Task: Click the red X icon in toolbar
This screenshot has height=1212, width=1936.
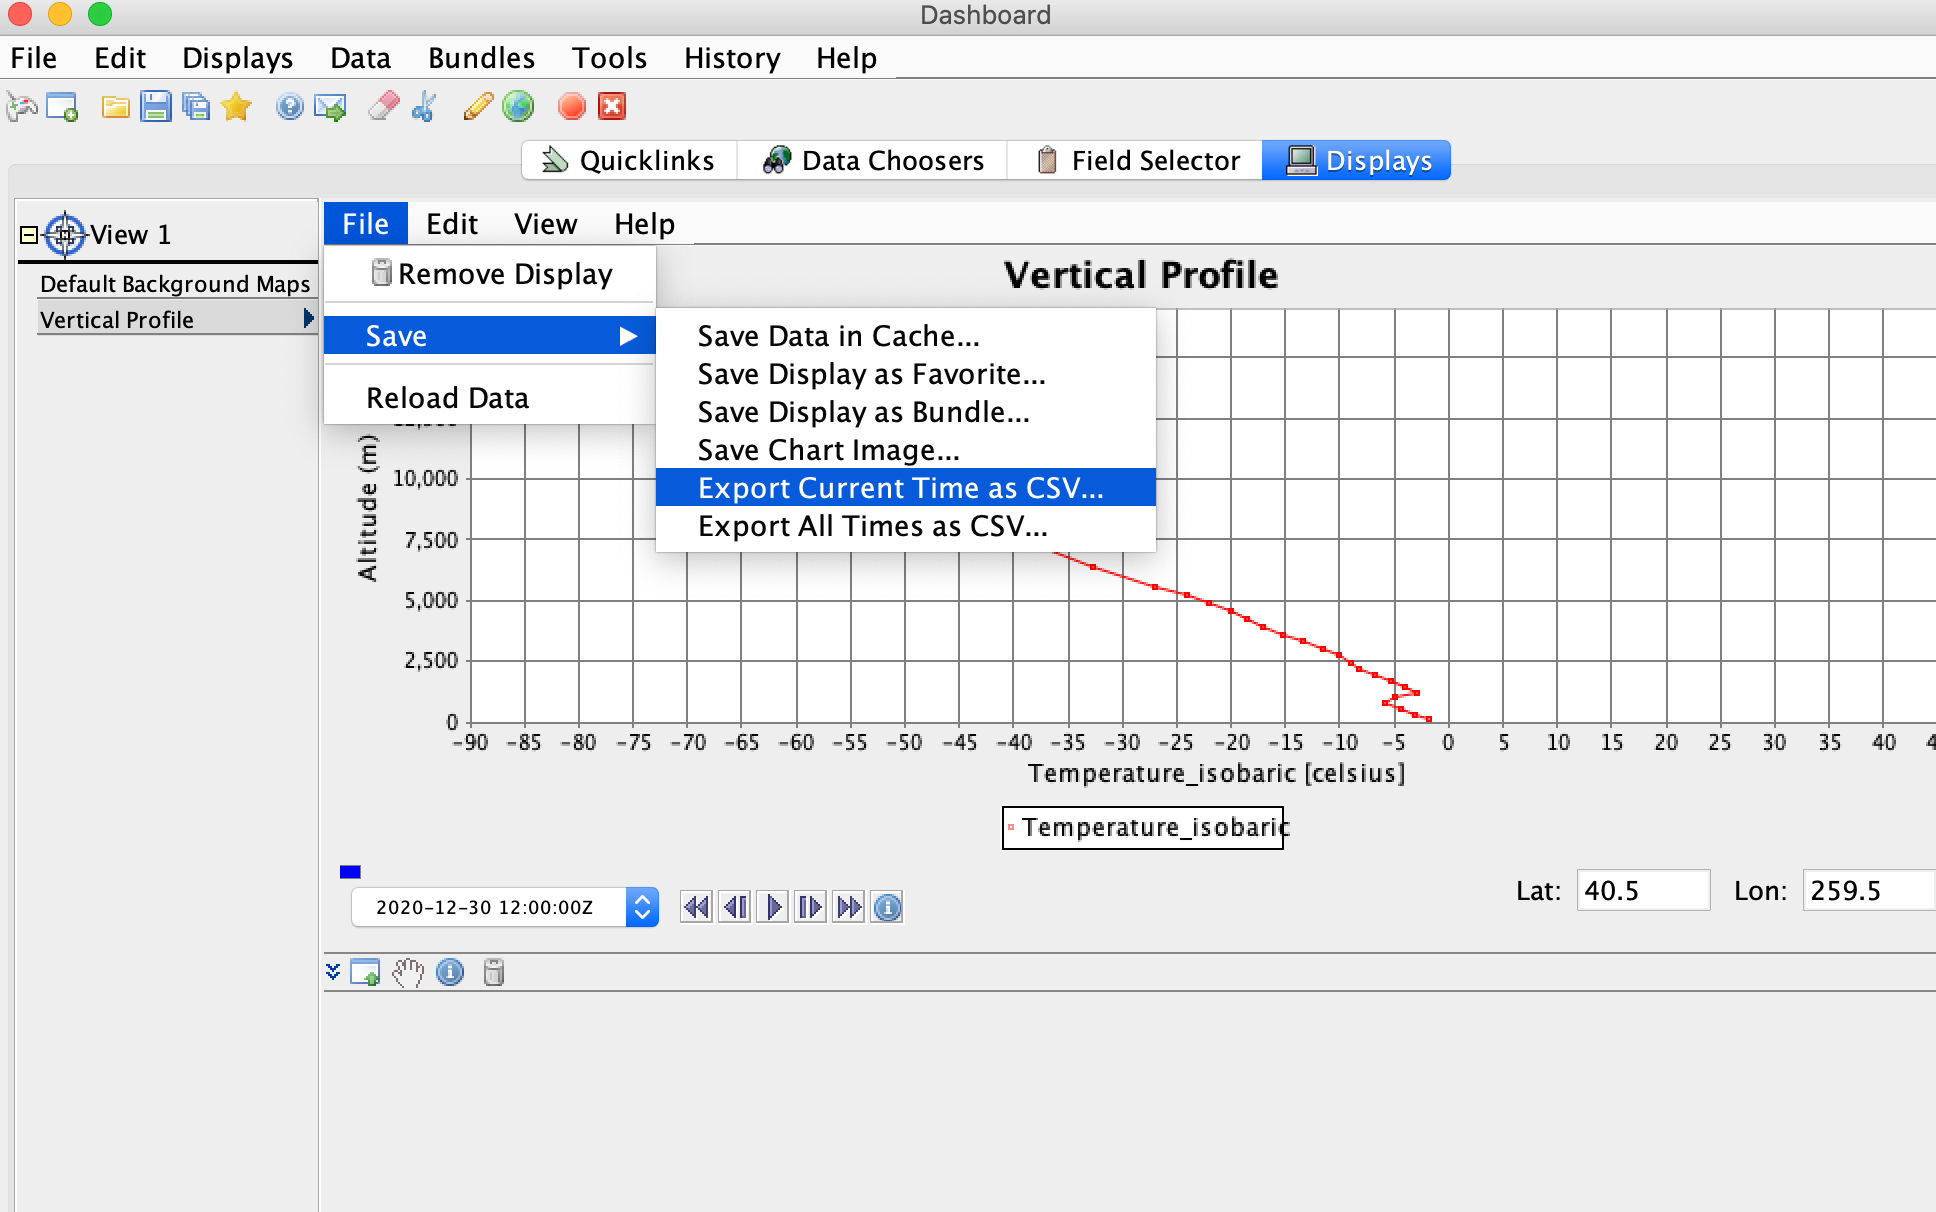Action: 612,106
